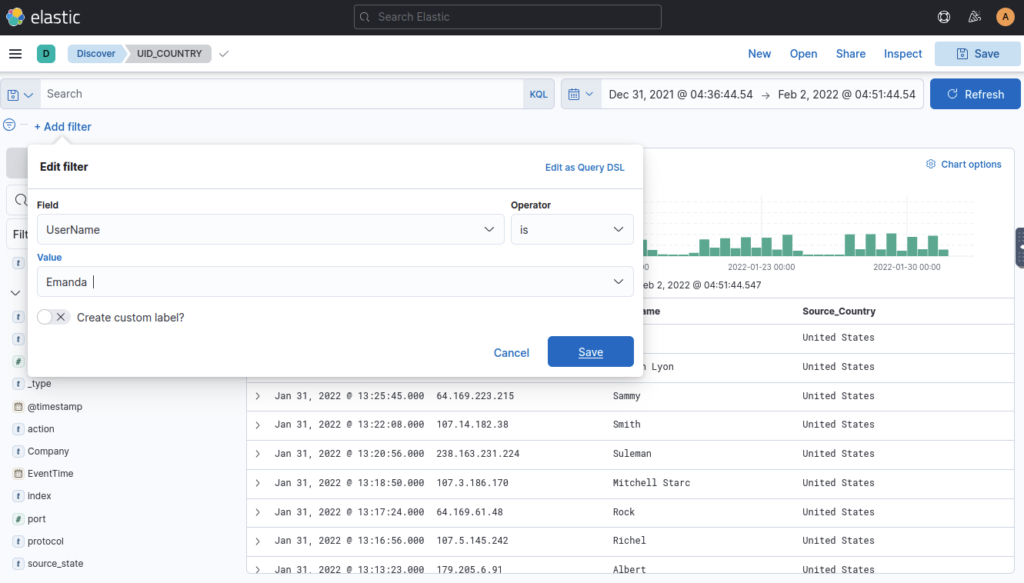Click IP address 64.169.223.215
Image resolution: width=1024 pixels, height=583 pixels.
475,396
